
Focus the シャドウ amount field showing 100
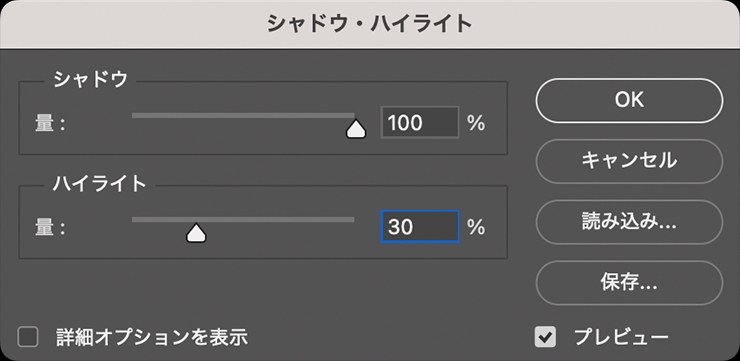420,123
